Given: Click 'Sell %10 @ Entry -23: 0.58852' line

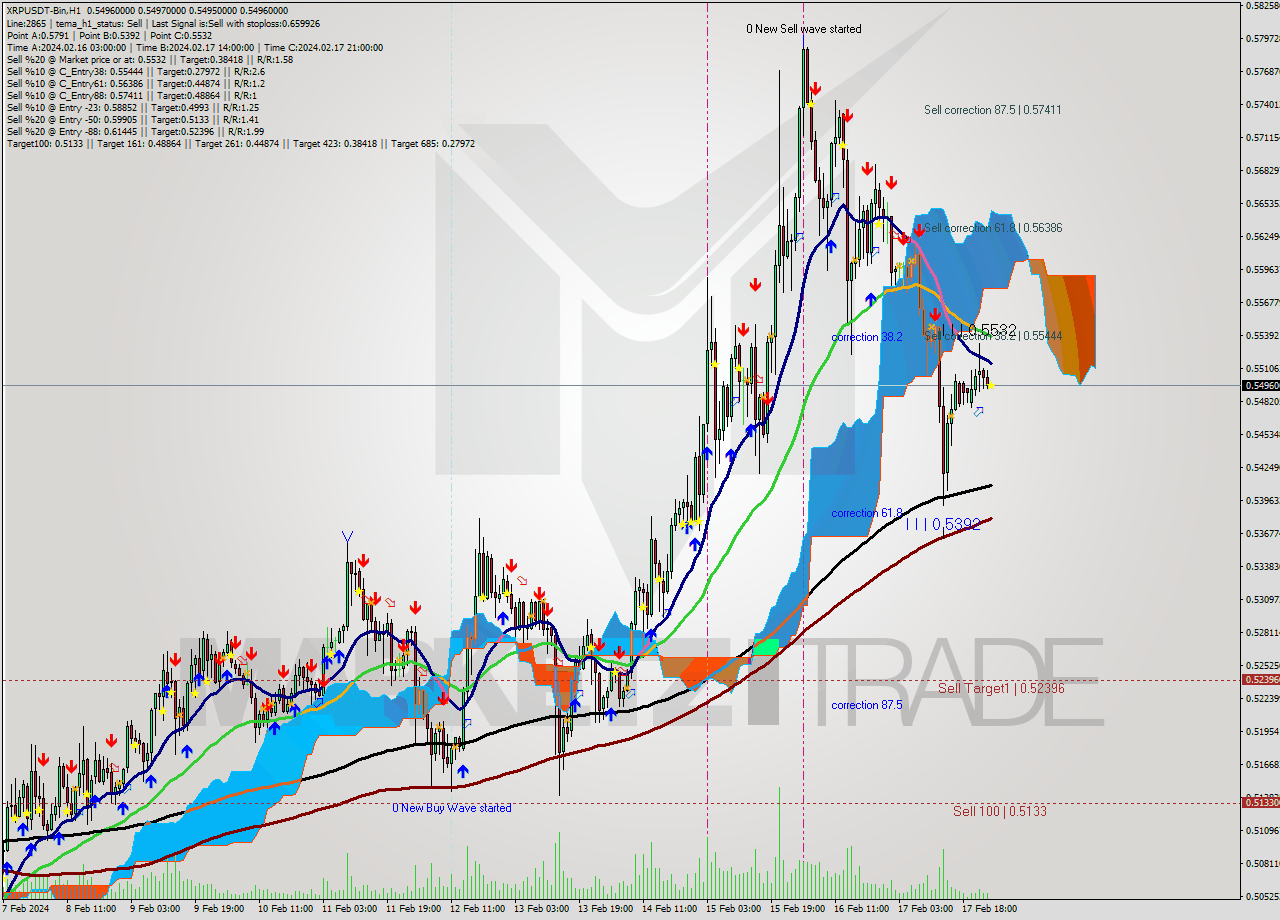Looking at the screenshot, I should pos(132,107).
